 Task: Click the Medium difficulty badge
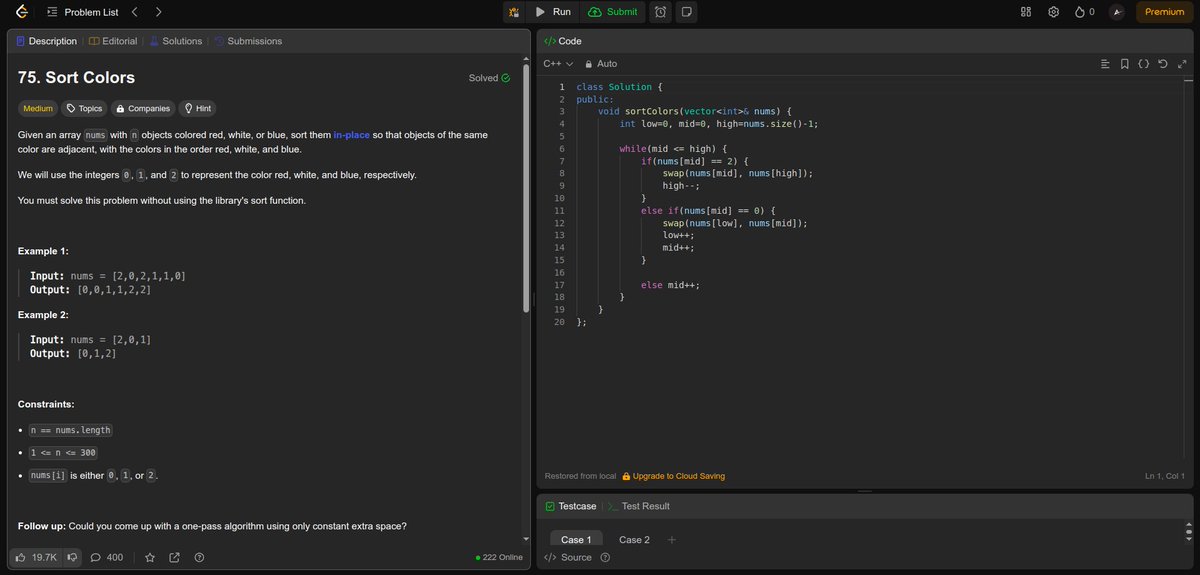pos(38,108)
